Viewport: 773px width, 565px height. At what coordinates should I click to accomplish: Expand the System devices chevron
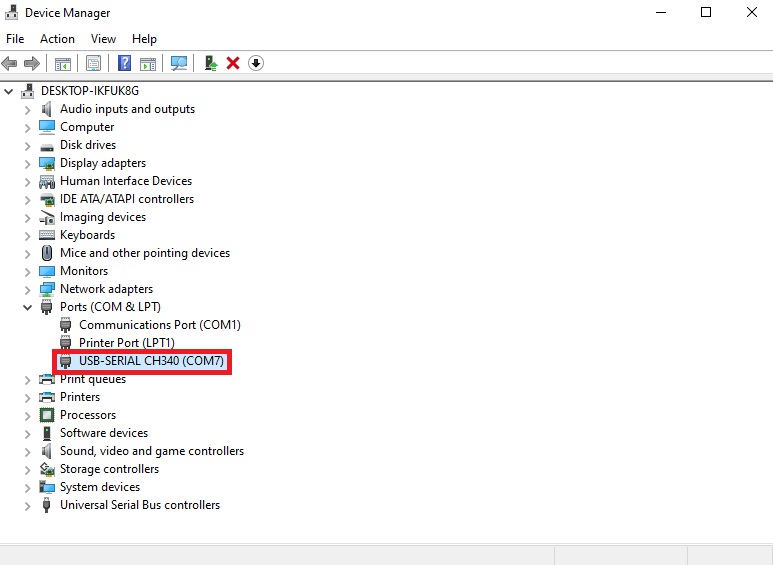(x=28, y=488)
